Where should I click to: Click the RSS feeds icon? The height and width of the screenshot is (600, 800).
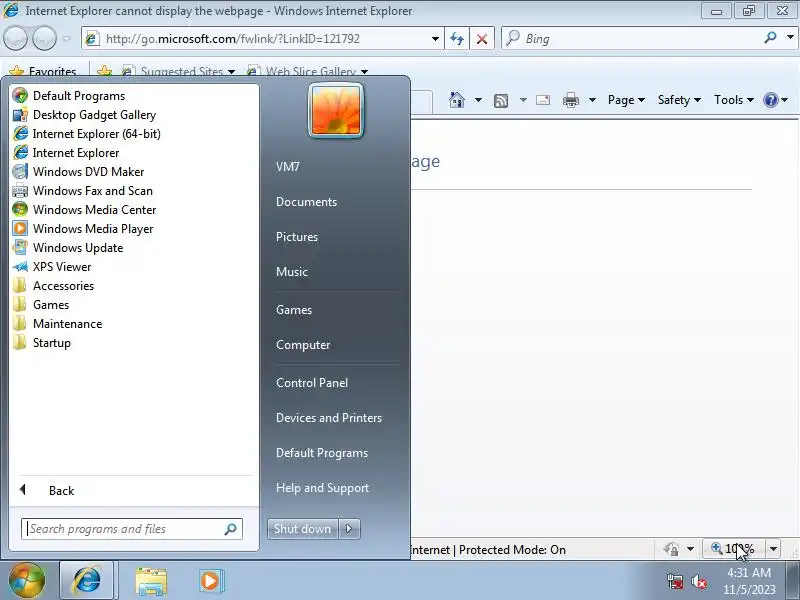501,101
